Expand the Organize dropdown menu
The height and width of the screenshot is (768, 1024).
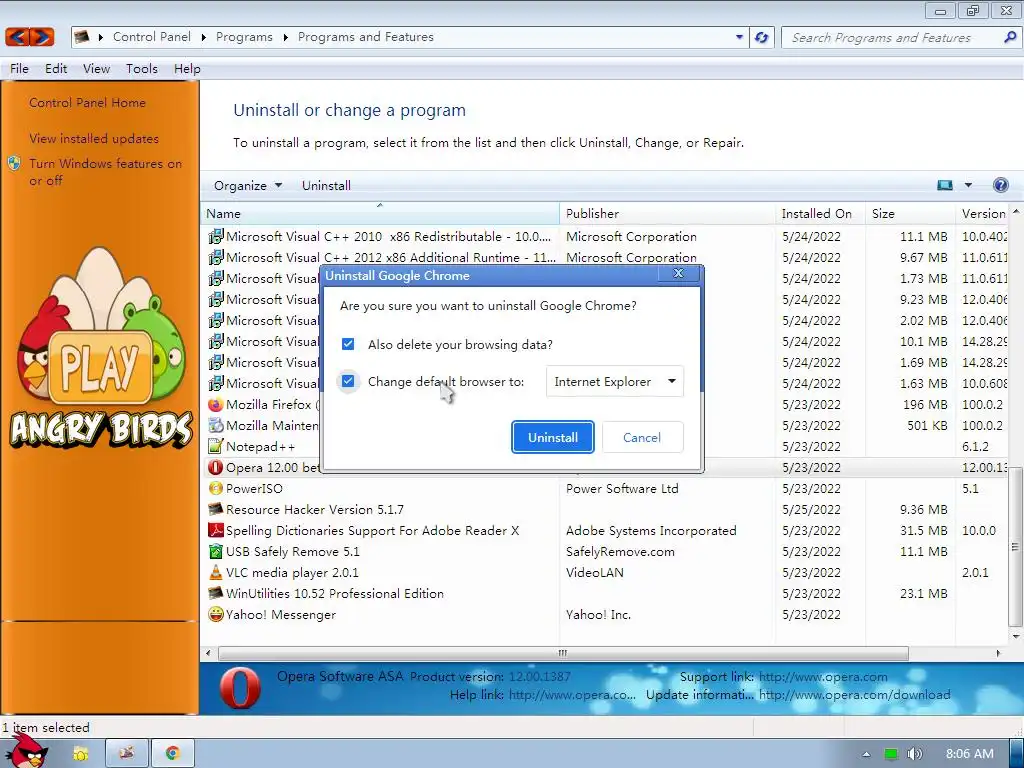pyautogui.click(x=248, y=185)
